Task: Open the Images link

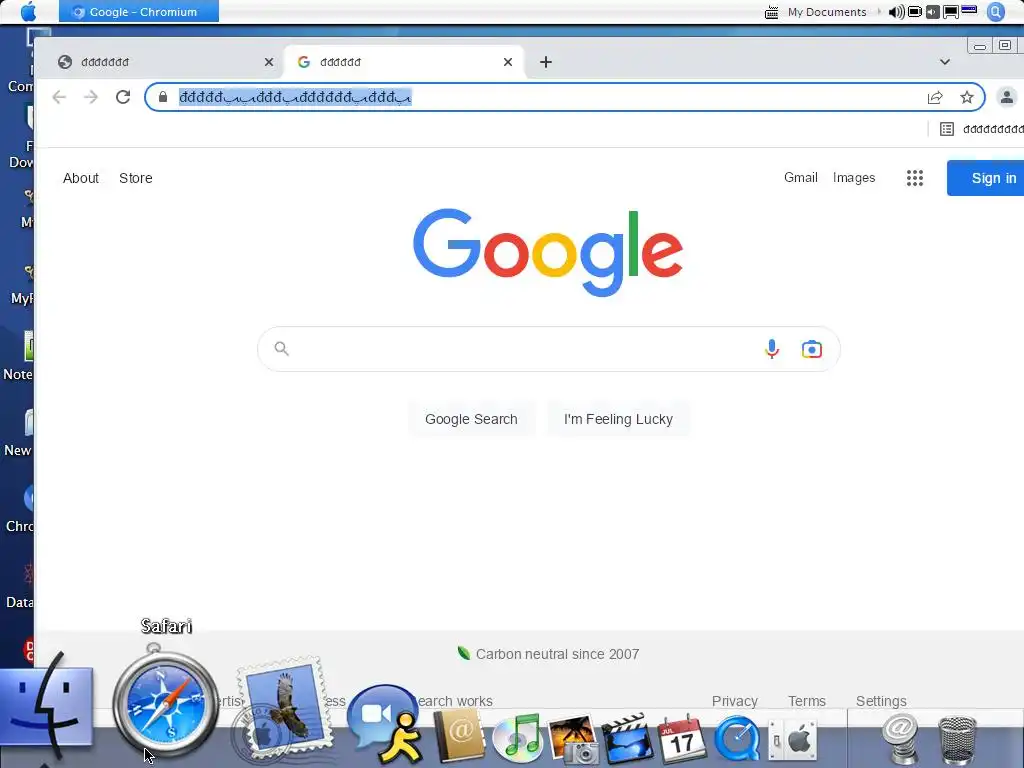Action: pos(854,178)
